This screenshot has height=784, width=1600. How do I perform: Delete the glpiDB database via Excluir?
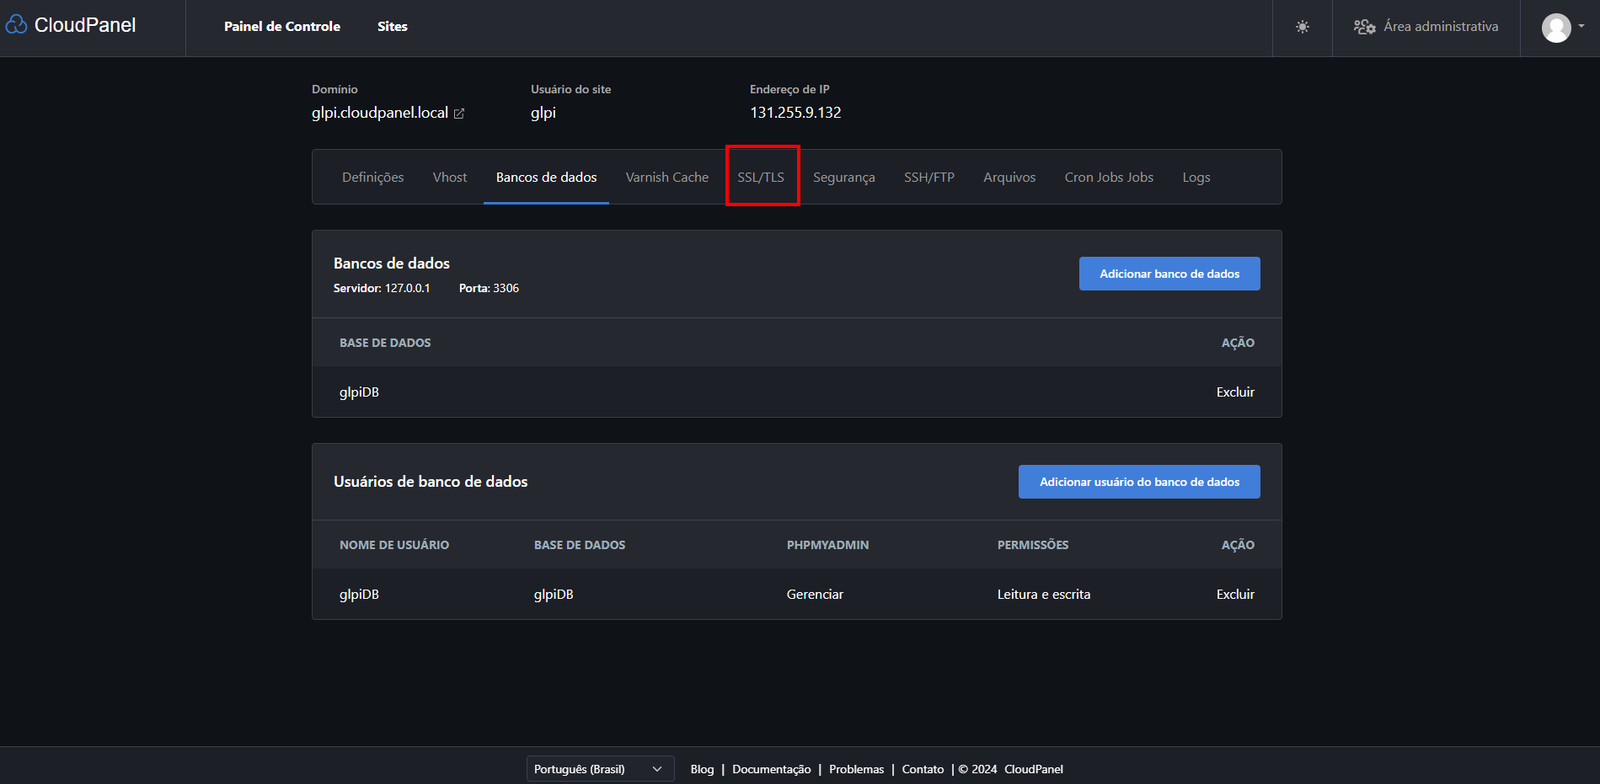(1235, 392)
